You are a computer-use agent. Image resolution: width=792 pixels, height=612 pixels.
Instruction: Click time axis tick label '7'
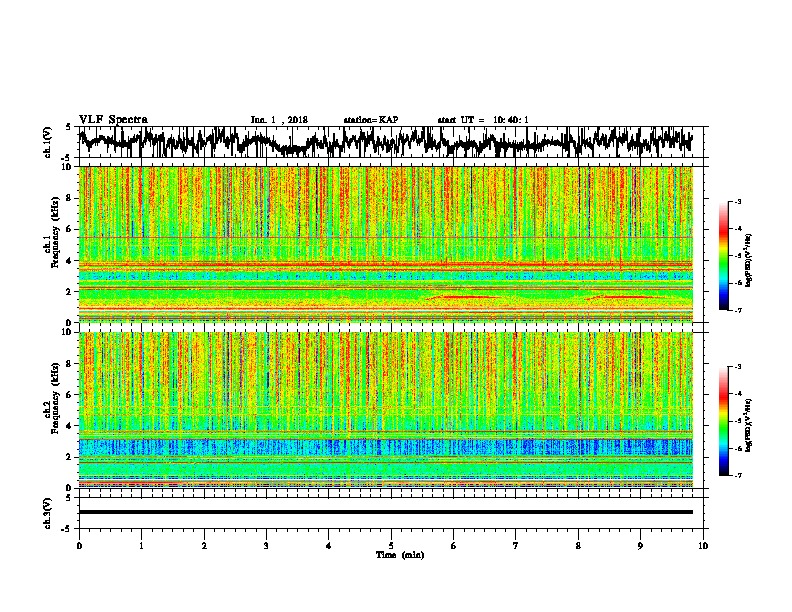(516, 546)
